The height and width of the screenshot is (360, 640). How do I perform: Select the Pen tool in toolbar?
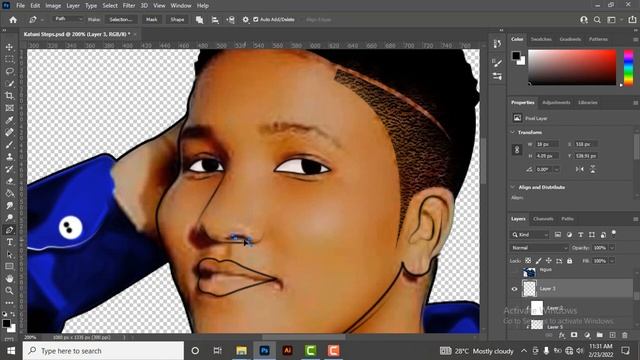coord(9,230)
